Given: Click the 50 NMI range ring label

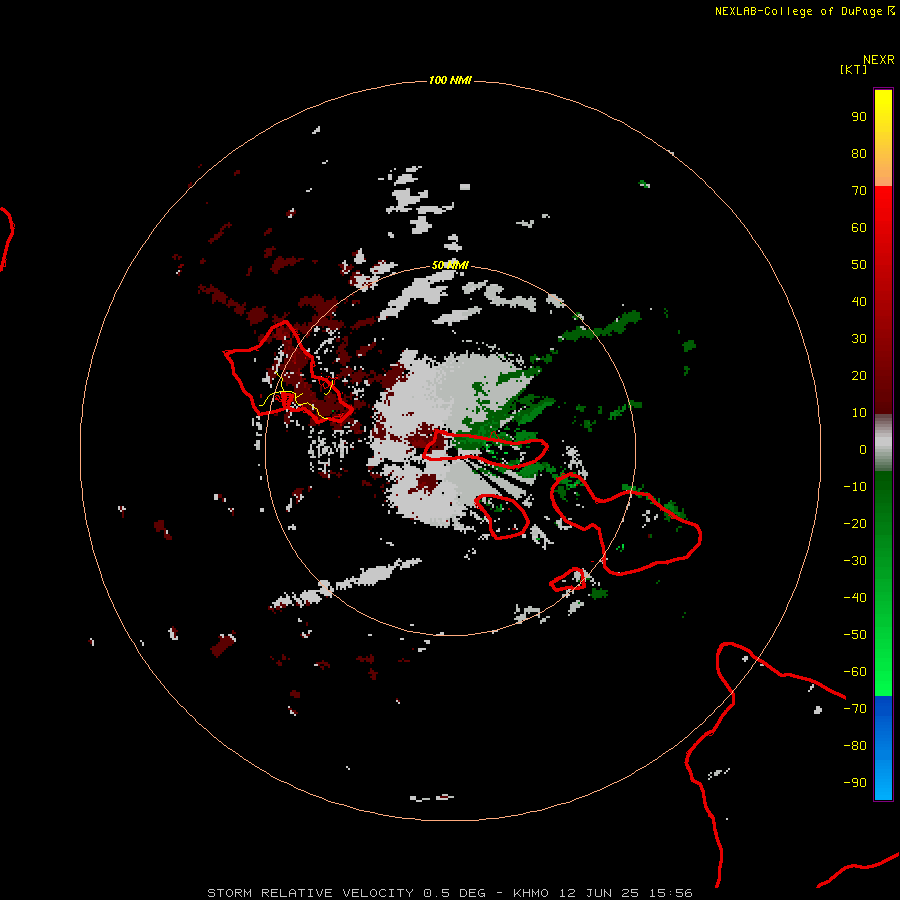Looking at the screenshot, I should [x=450, y=265].
